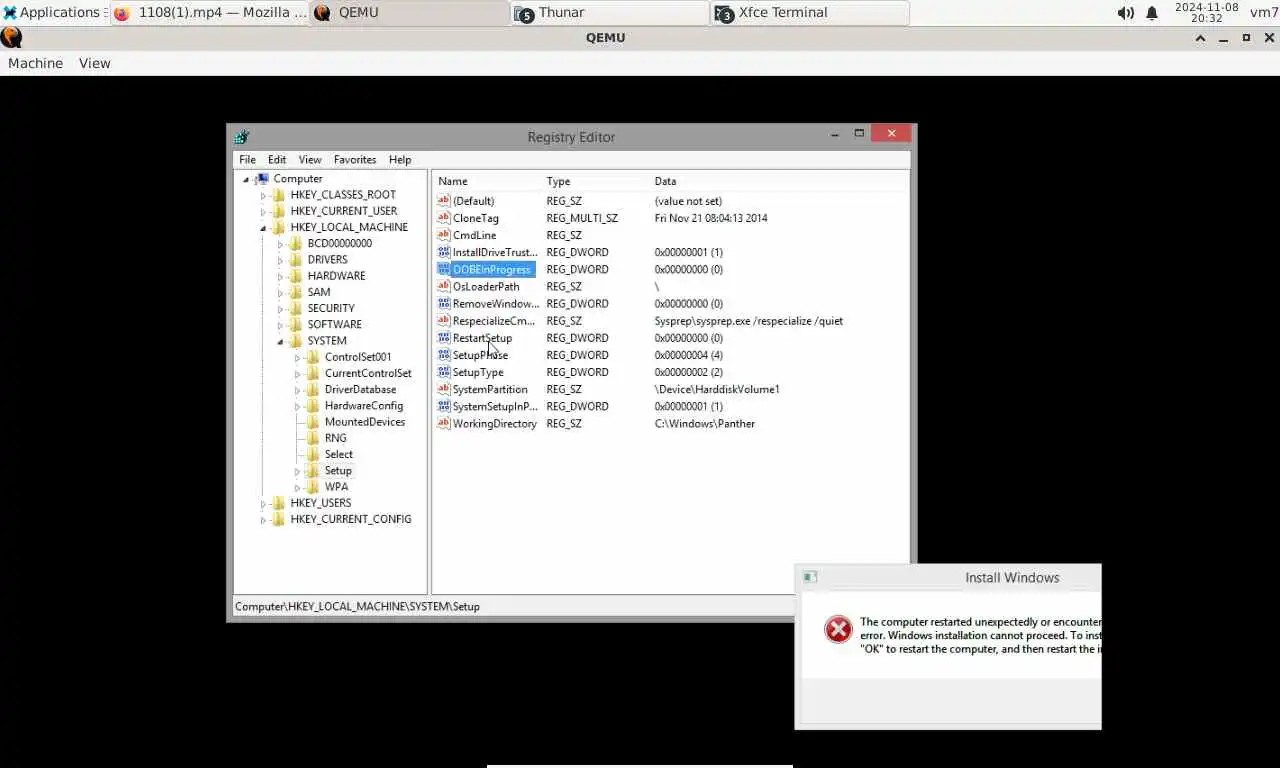1280x768 pixels.
Task: Switch to the Mozilla 1108(1).mp4 window
Action: [209, 13]
